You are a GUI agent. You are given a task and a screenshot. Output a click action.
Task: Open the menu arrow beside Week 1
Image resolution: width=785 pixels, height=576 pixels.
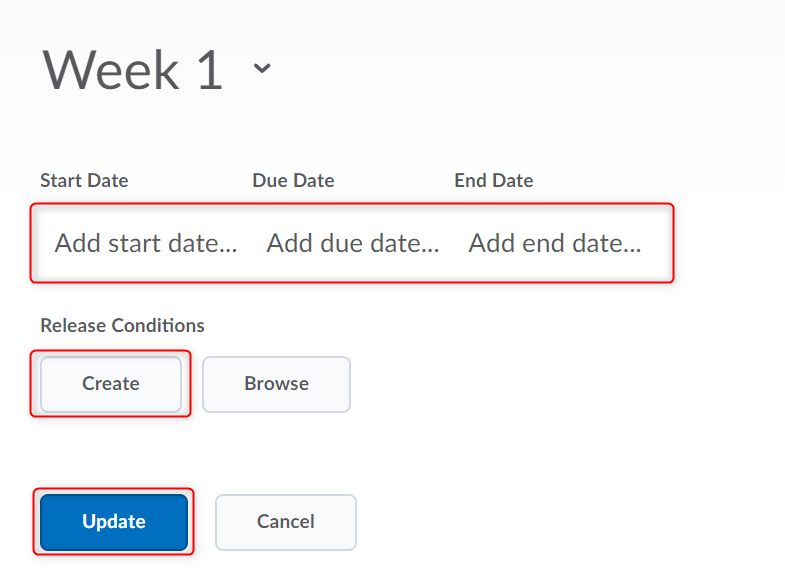click(x=262, y=69)
